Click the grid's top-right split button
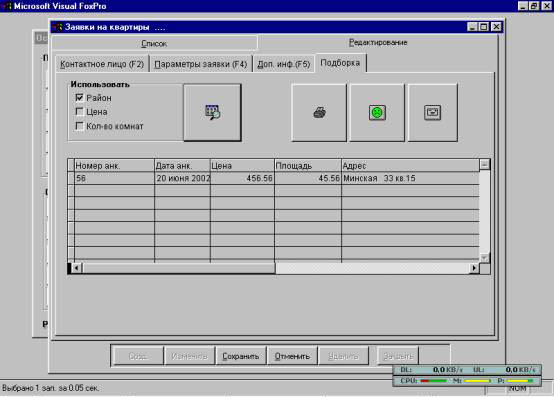This screenshot has width=554, height=397. tap(484, 165)
